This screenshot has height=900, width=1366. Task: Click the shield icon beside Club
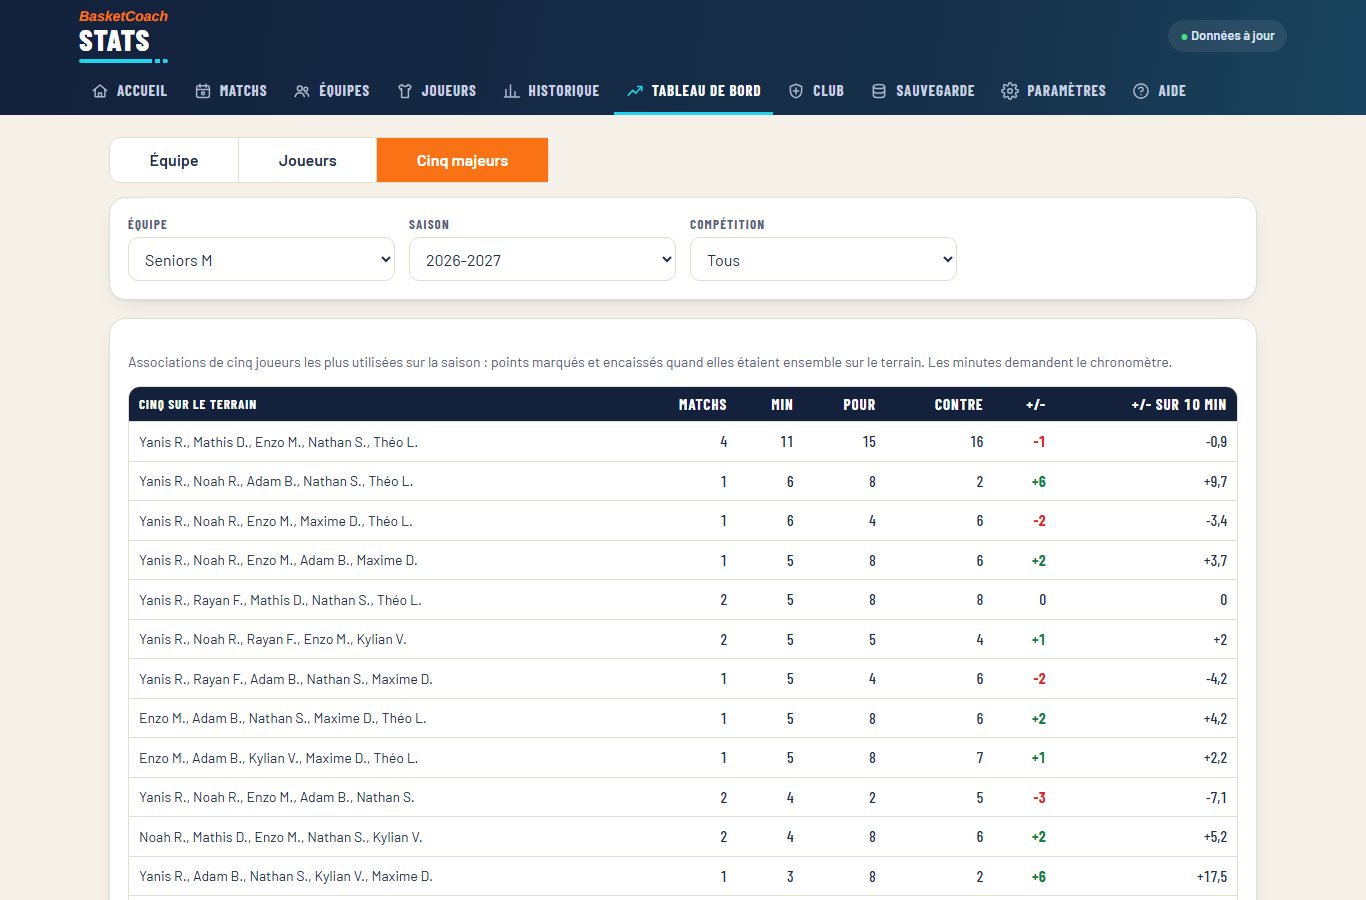796,91
